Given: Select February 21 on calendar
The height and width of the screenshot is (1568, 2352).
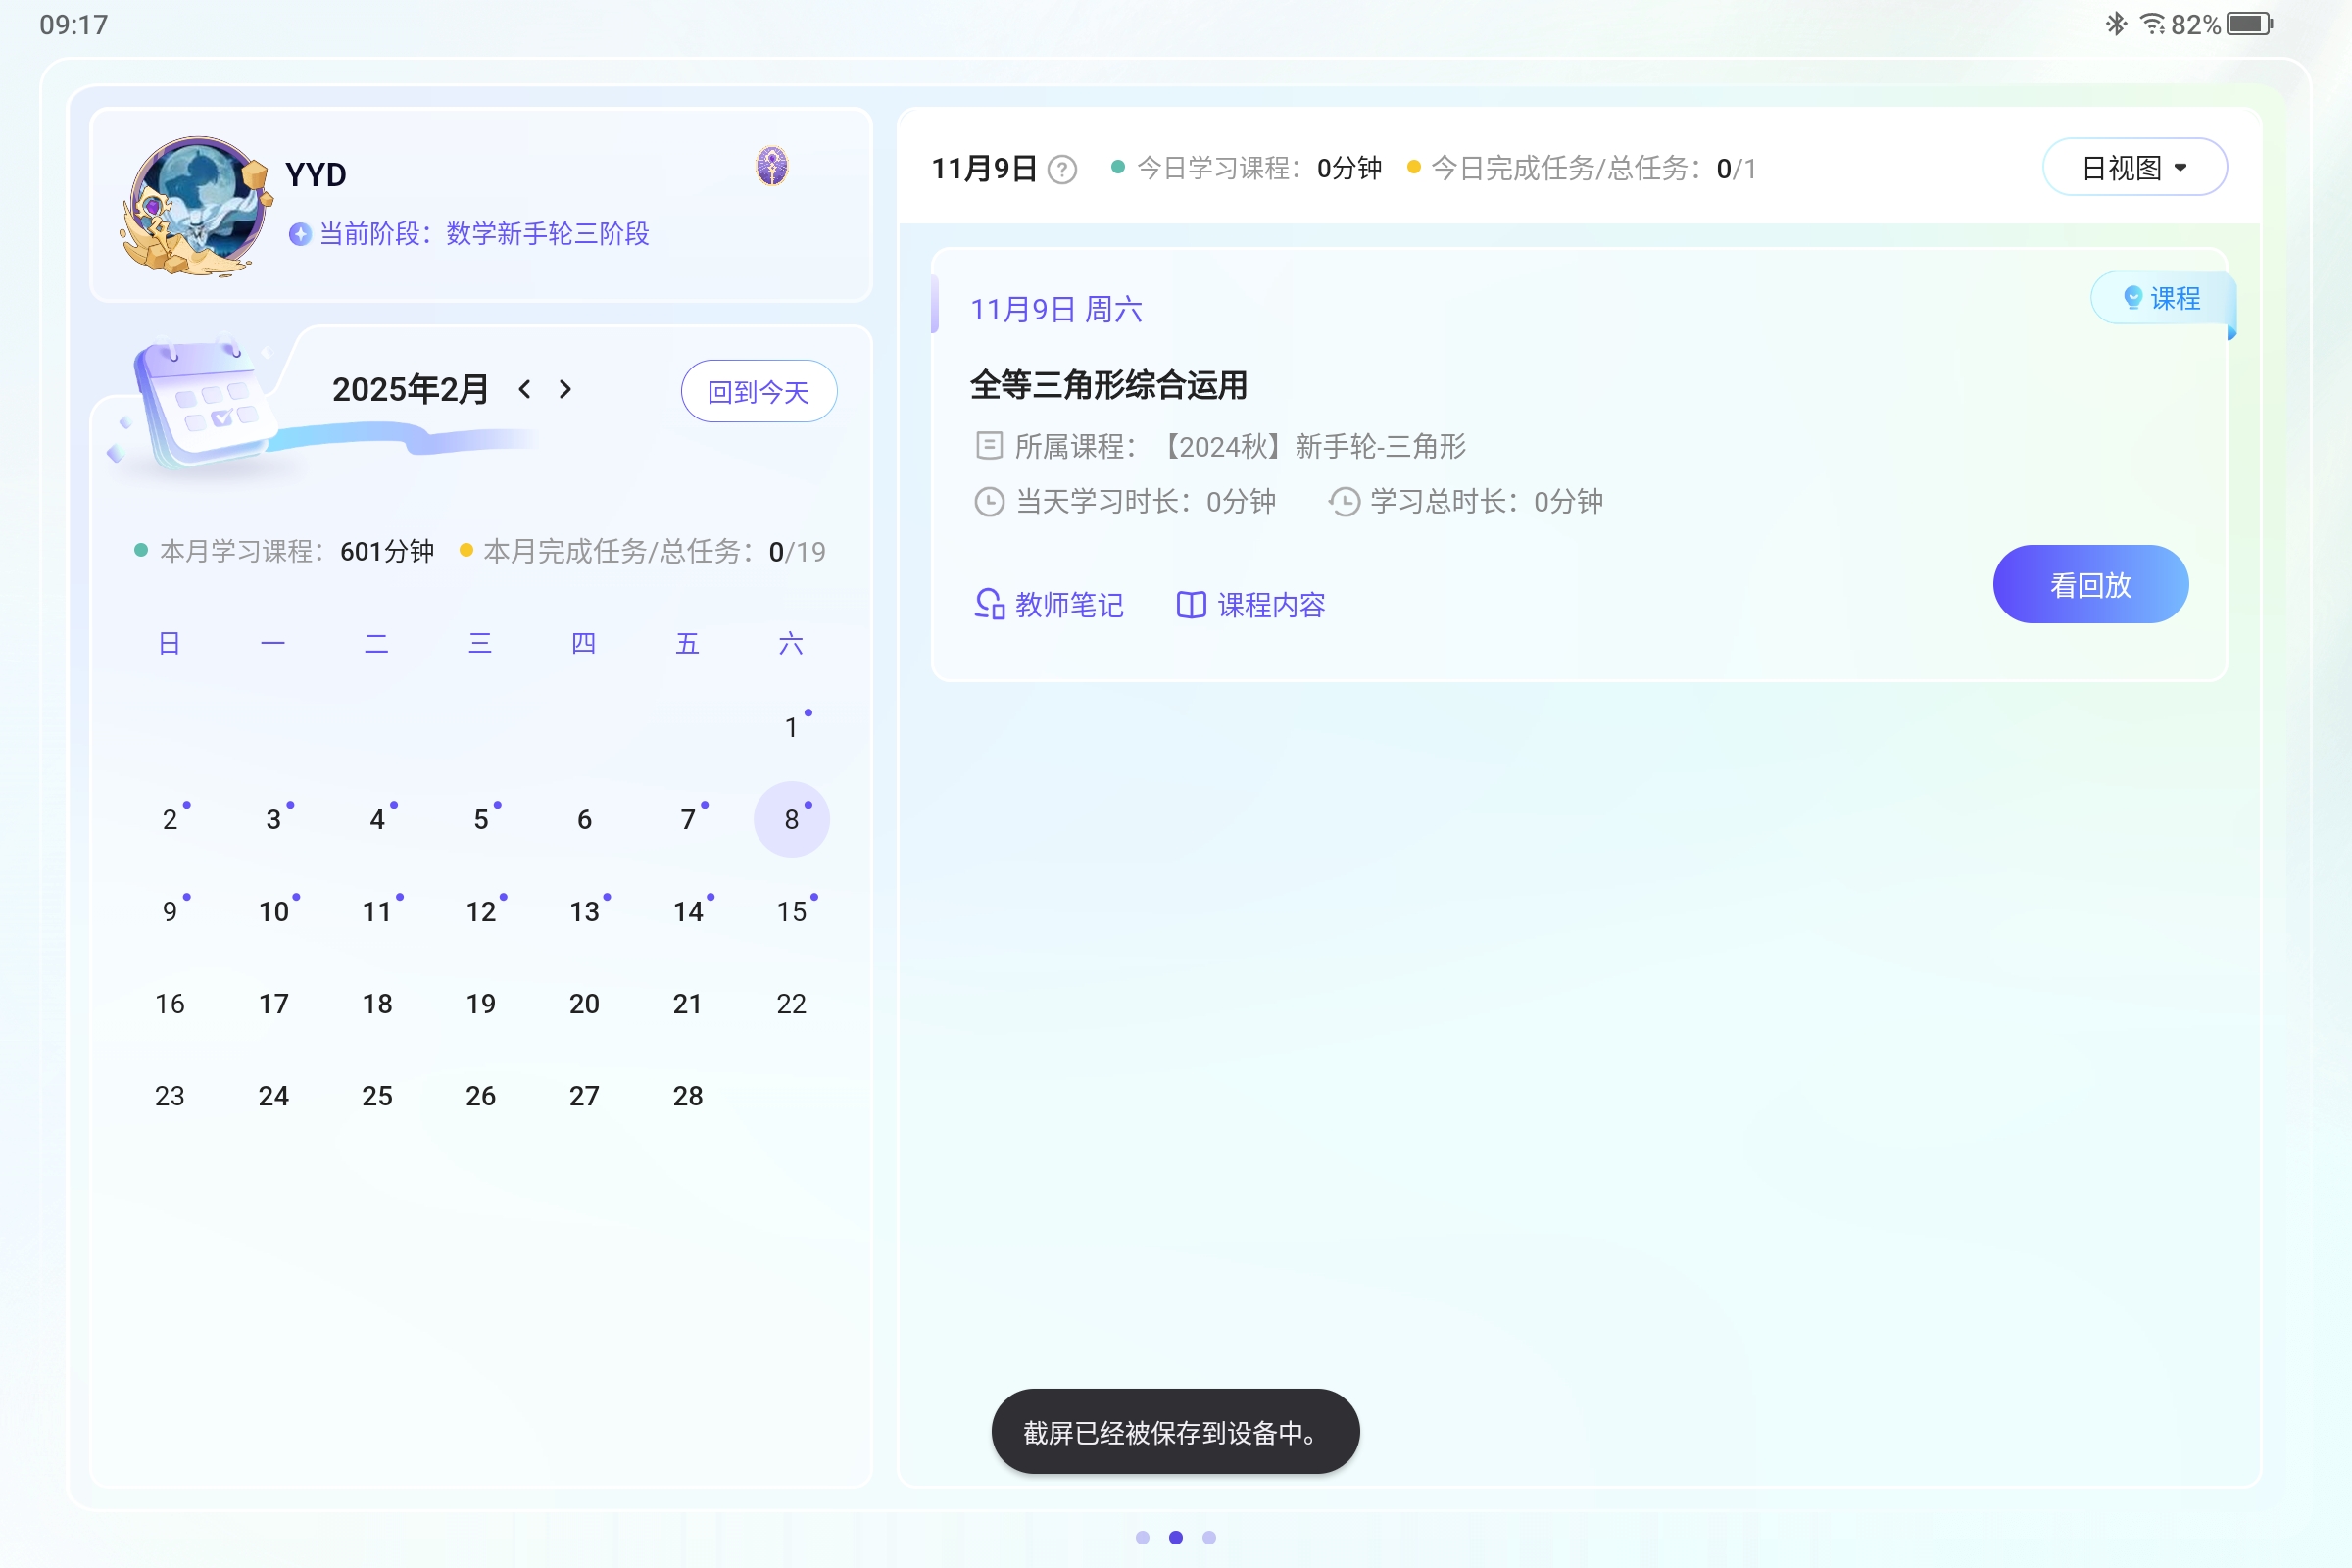Looking at the screenshot, I should tap(688, 1003).
